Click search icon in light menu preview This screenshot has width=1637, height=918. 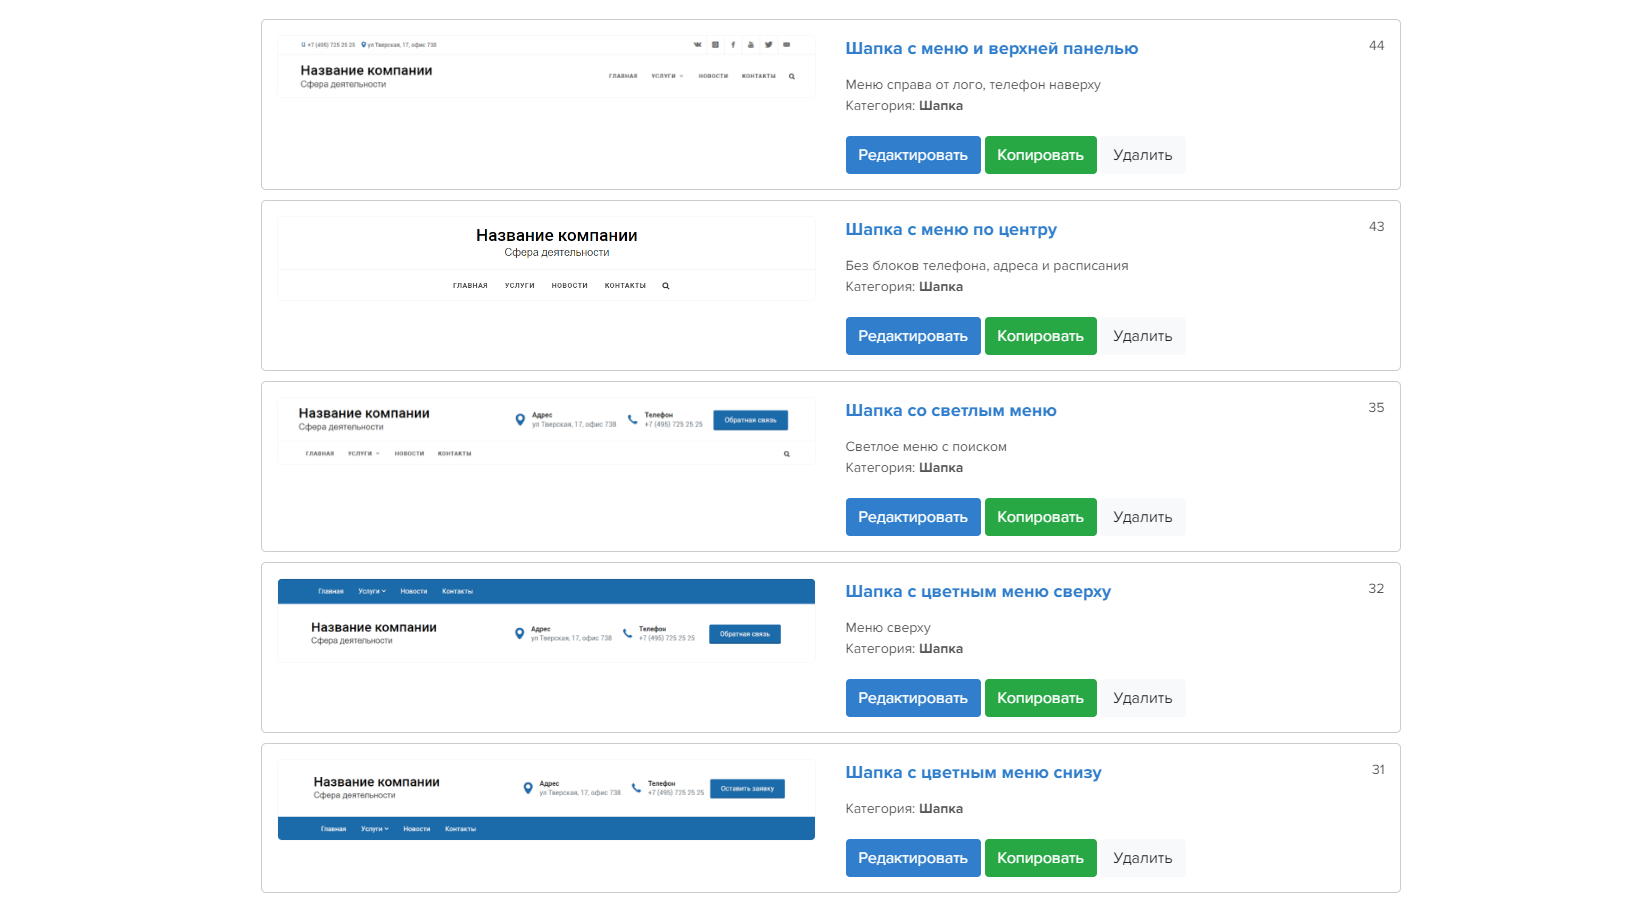coord(787,454)
